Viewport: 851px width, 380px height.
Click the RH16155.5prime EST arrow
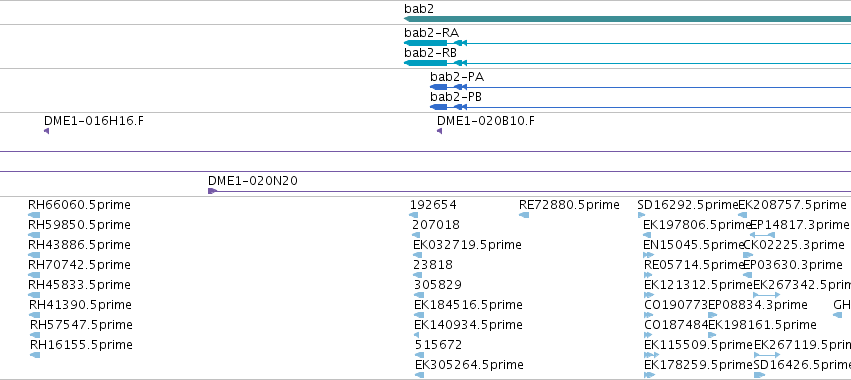[35, 355]
